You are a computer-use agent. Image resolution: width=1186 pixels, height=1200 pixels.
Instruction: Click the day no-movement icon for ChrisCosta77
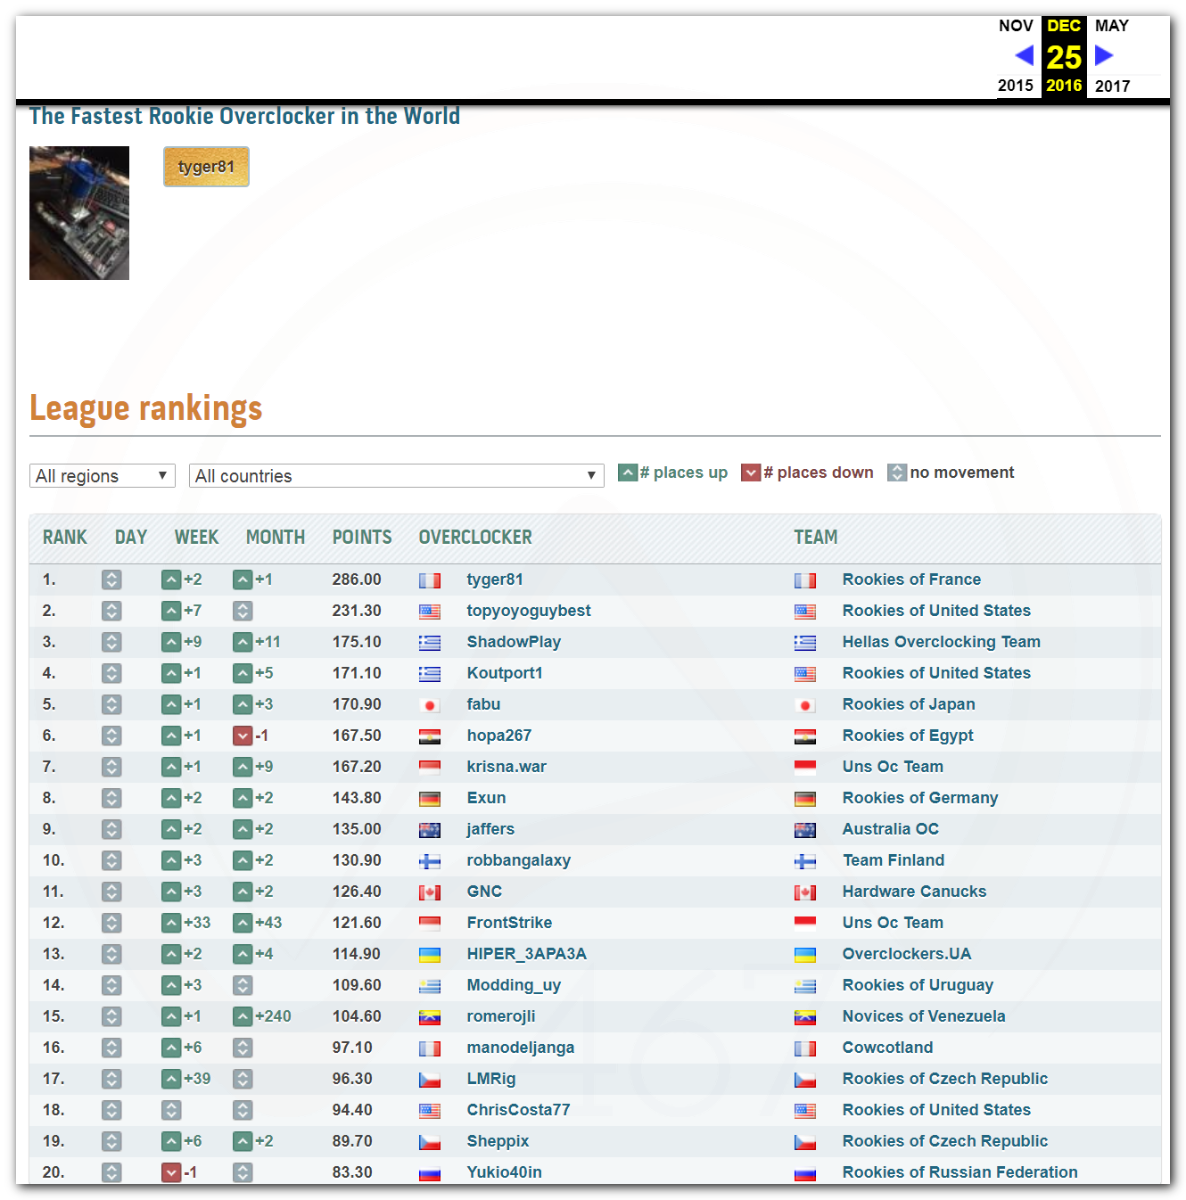click(x=111, y=1110)
